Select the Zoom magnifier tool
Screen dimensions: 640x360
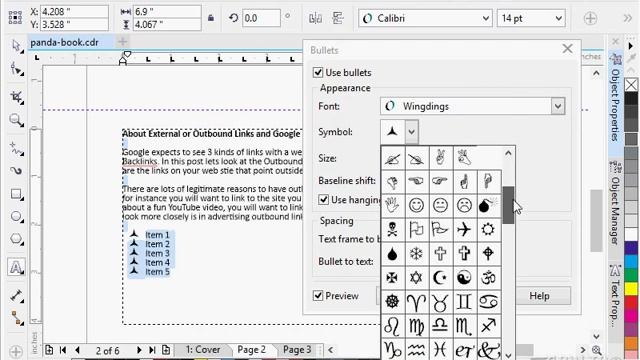click(16, 120)
